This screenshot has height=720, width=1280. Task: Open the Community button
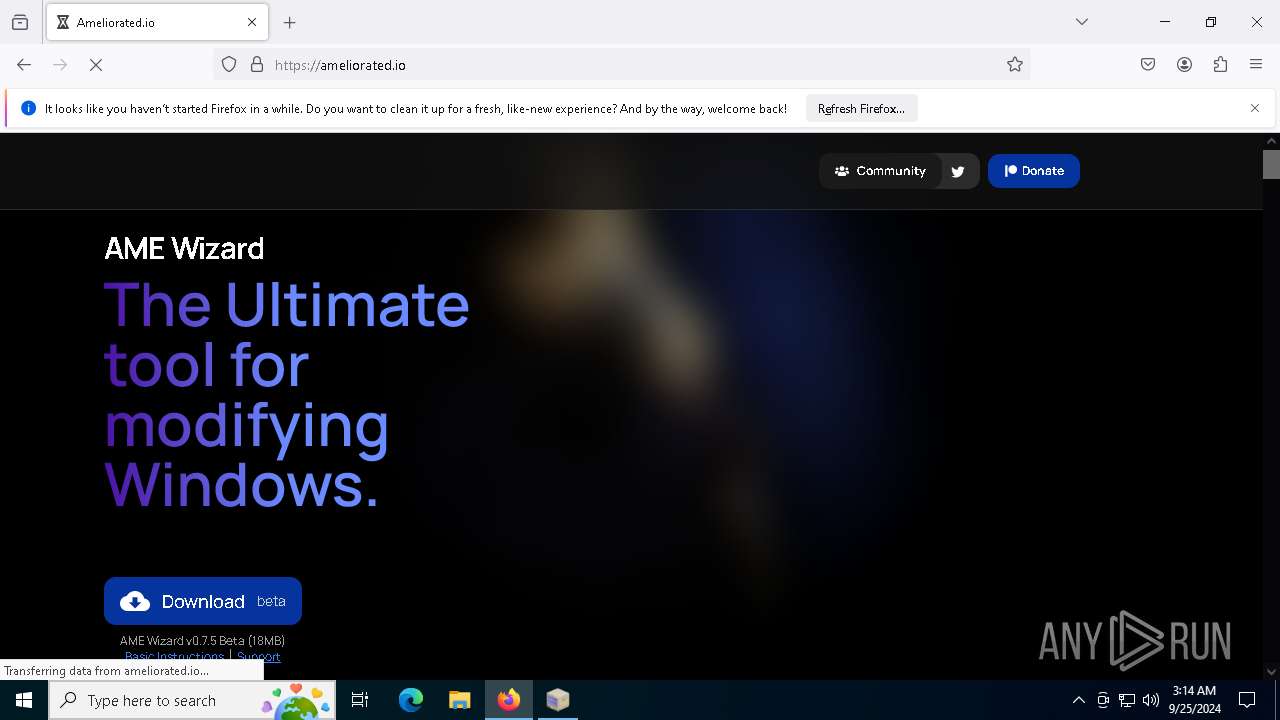coord(880,171)
